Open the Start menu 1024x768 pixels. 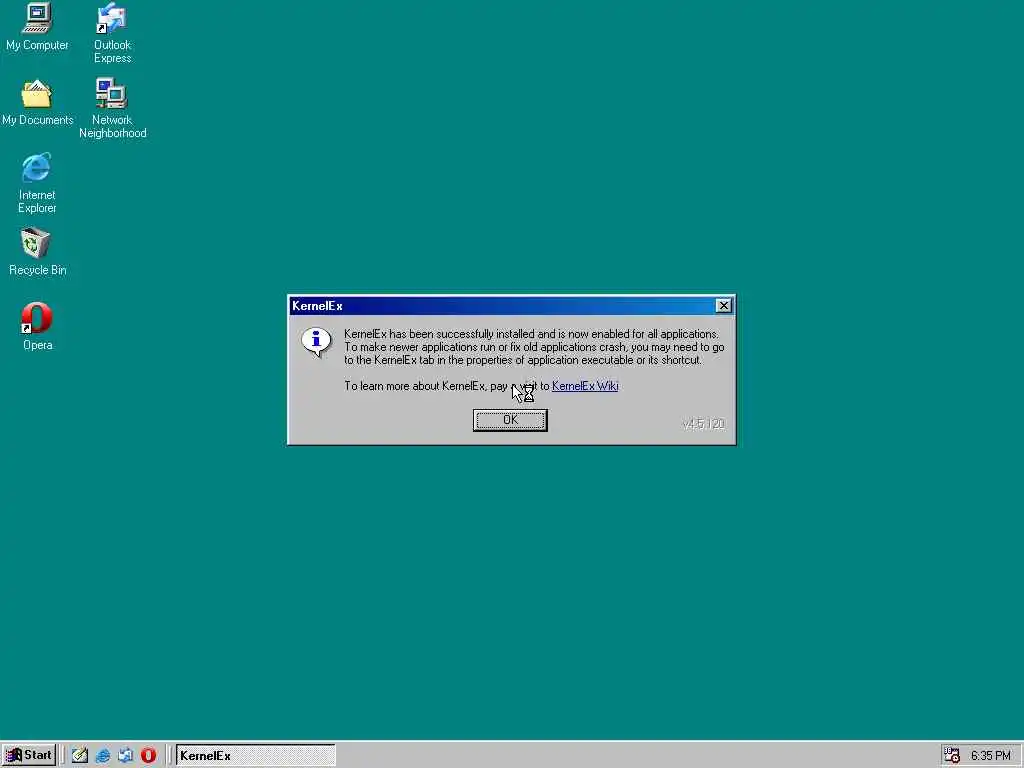[29, 755]
